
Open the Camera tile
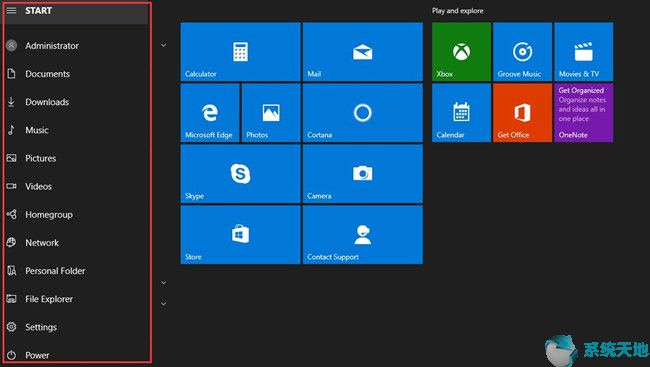(363, 174)
